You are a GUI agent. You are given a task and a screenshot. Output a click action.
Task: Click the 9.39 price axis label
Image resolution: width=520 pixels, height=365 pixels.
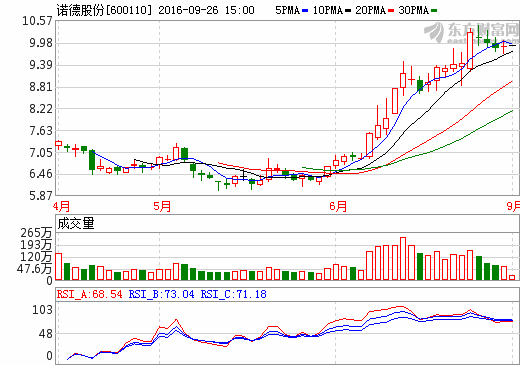coord(41,65)
